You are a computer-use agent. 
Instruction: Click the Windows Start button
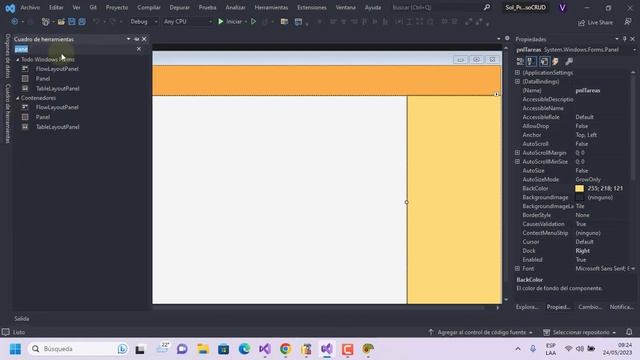[x=16, y=349]
